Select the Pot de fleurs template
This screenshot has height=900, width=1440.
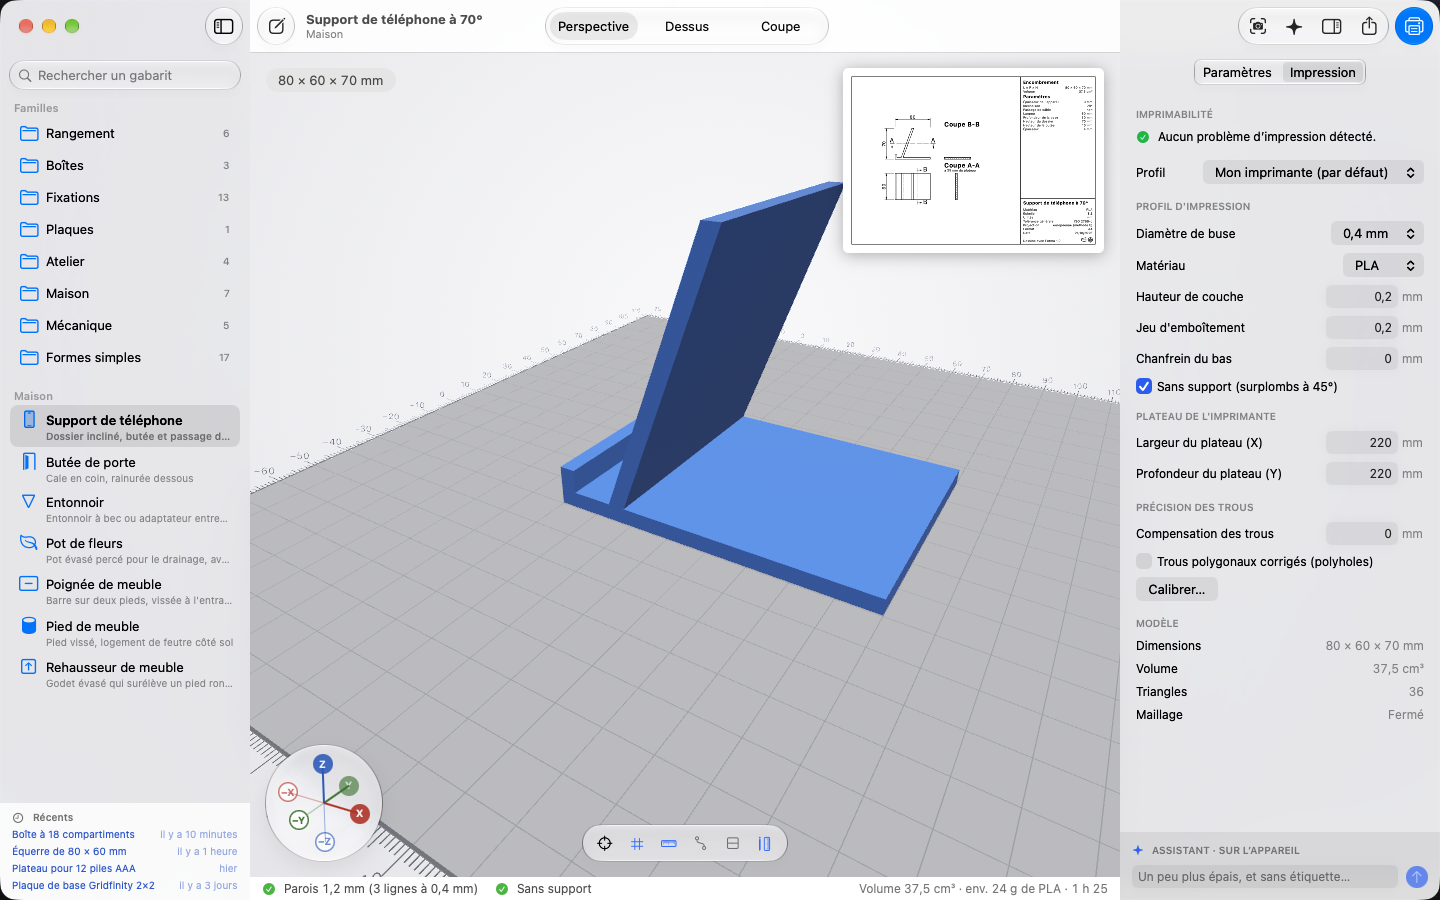click(125, 550)
